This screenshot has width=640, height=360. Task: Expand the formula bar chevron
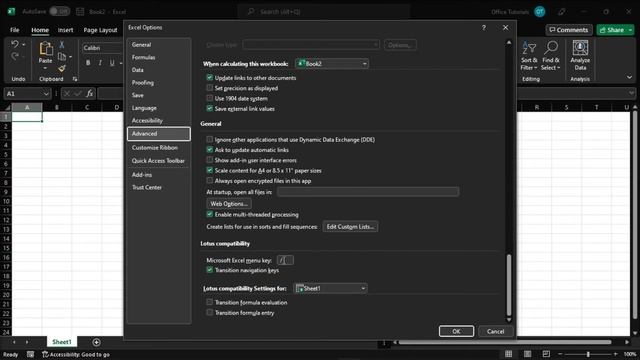pos(631,93)
